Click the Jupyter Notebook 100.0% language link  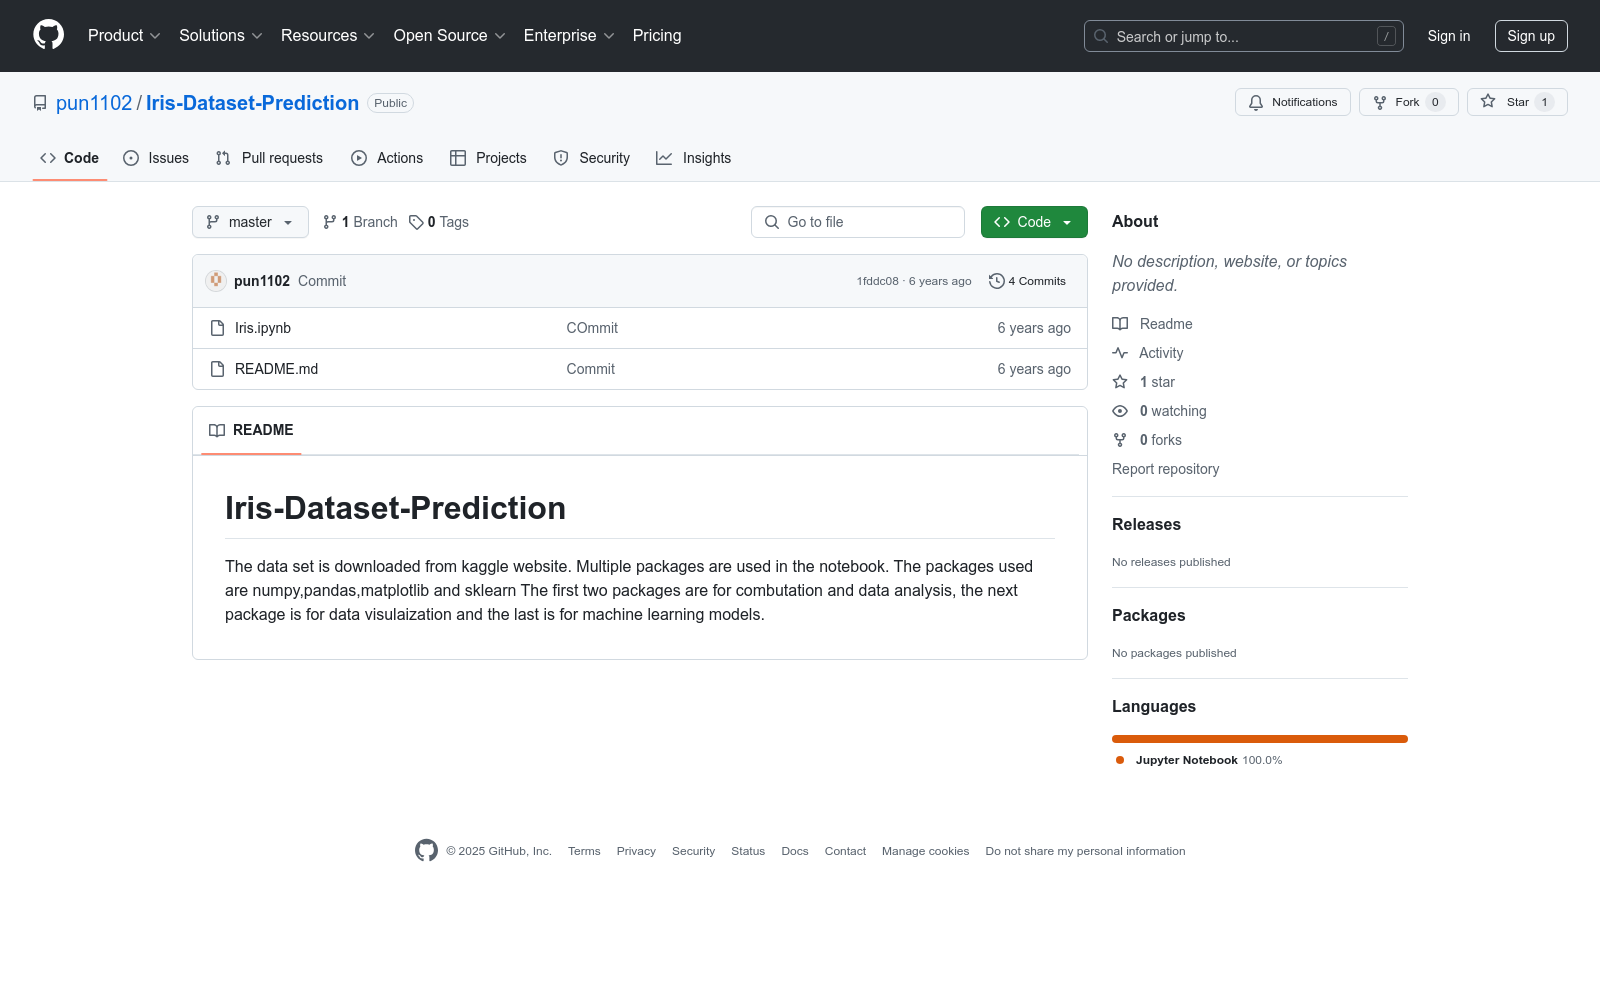pyautogui.click(x=1199, y=760)
